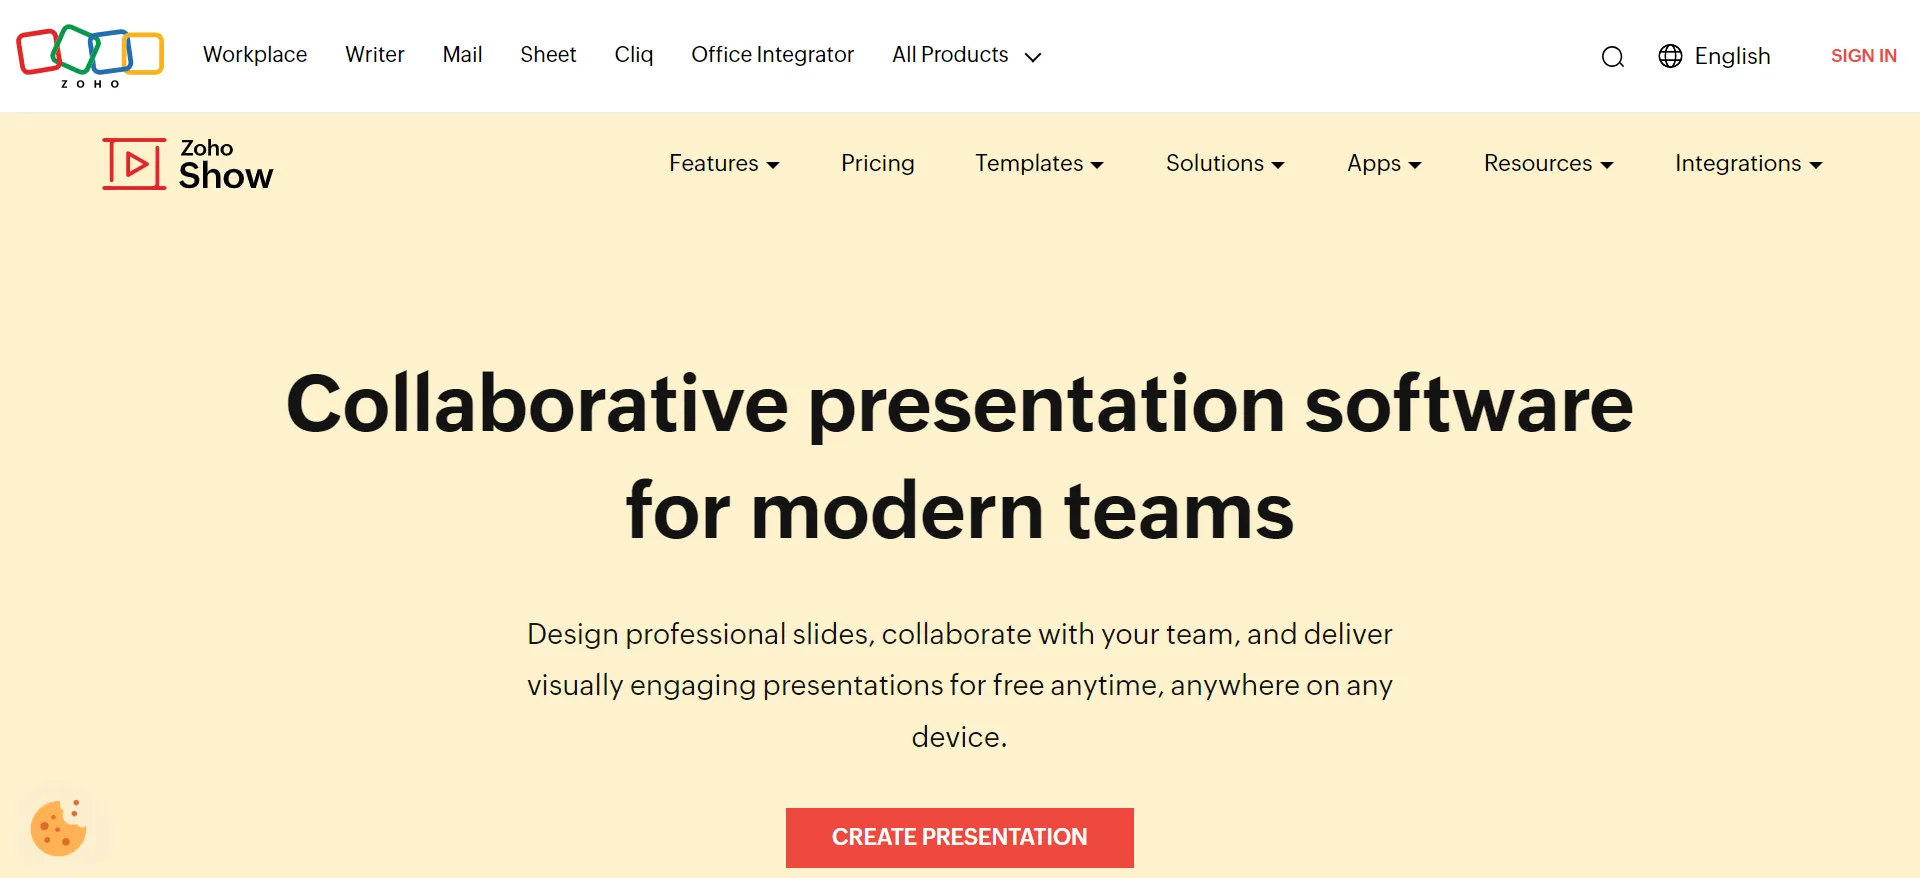The image size is (1920, 878).
Task: Click the "Design professional slides" description text
Action: pyautogui.click(x=959, y=685)
